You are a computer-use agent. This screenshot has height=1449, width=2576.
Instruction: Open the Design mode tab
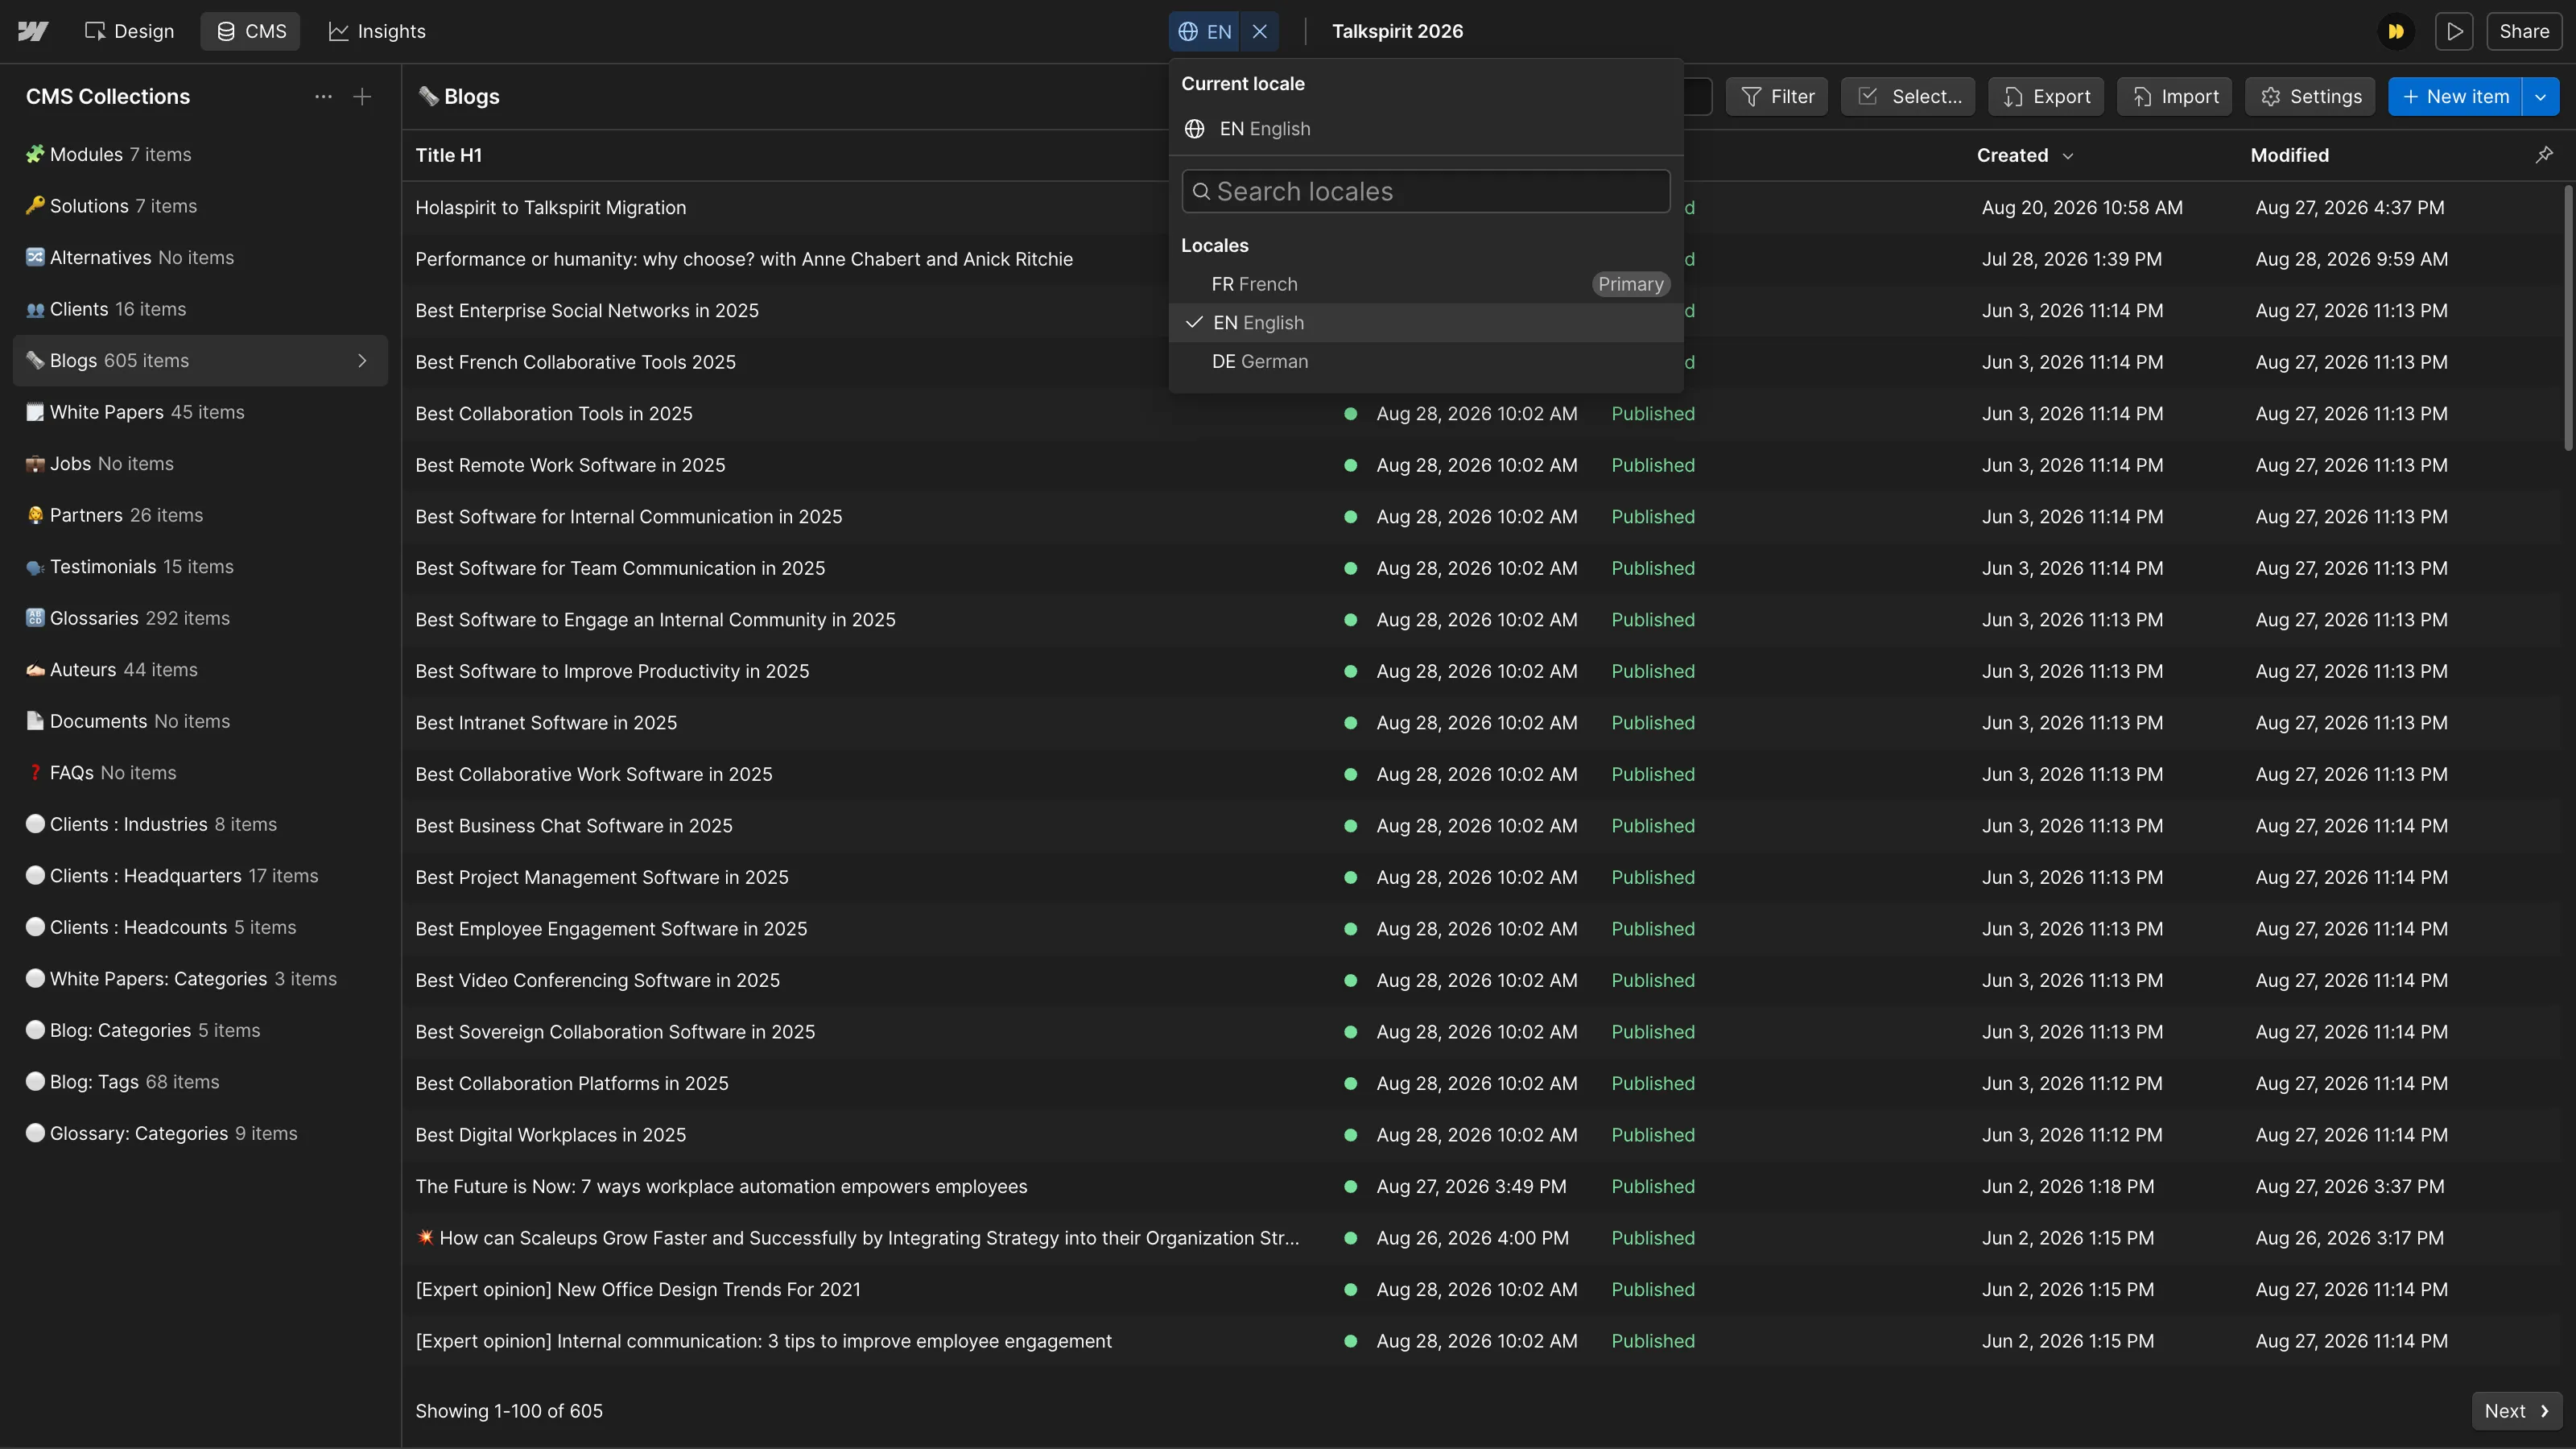tap(130, 31)
